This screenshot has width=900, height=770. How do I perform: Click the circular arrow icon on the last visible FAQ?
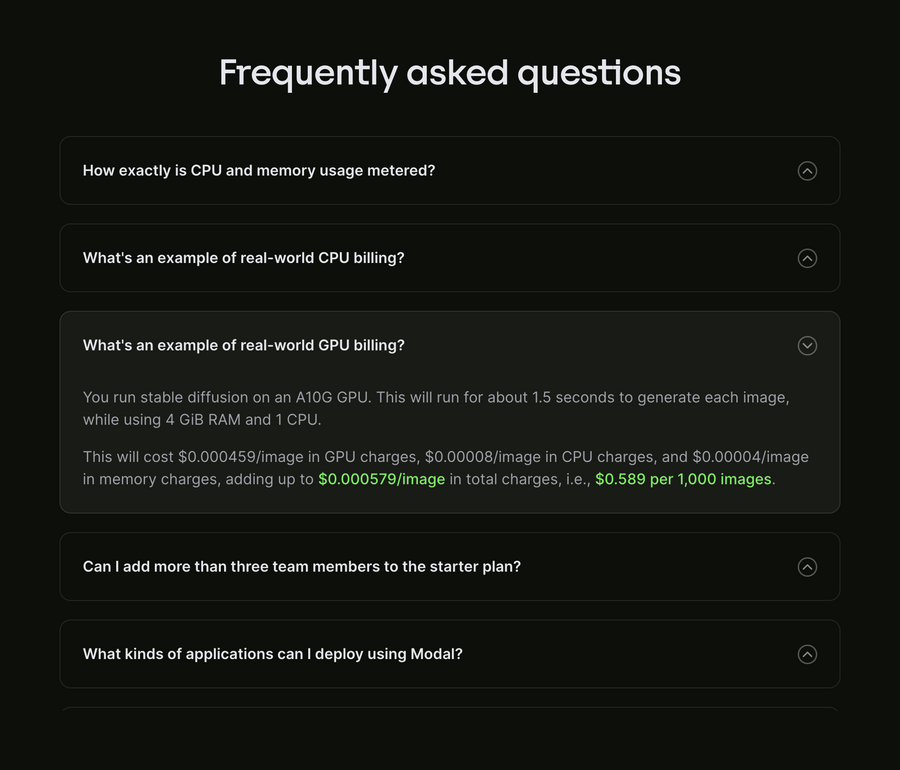(807, 653)
